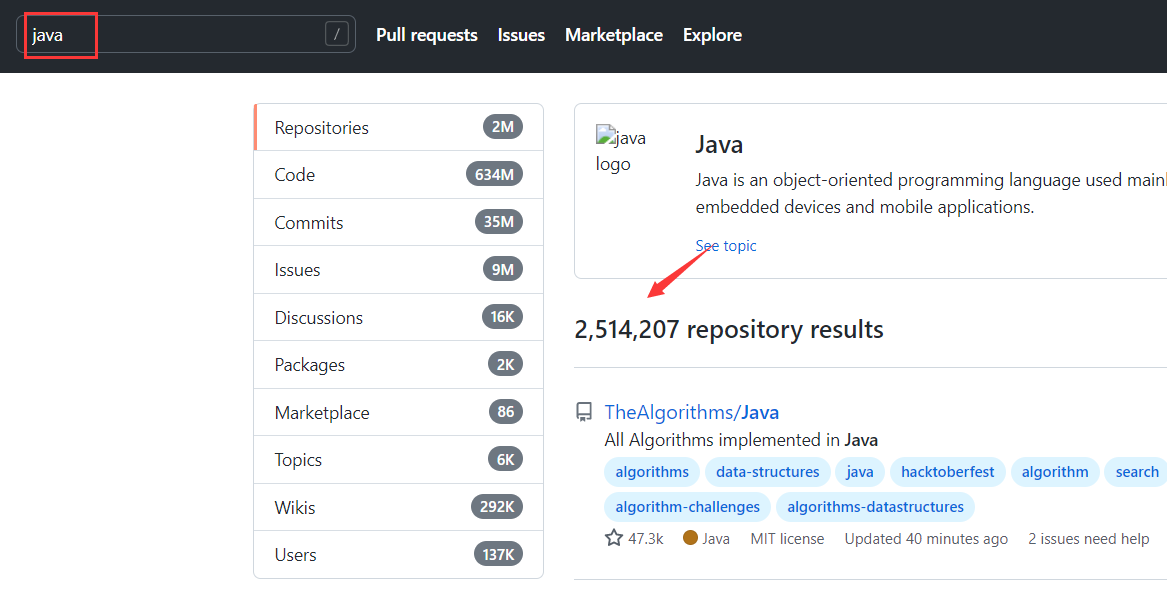Click the Java topic heading

click(719, 144)
